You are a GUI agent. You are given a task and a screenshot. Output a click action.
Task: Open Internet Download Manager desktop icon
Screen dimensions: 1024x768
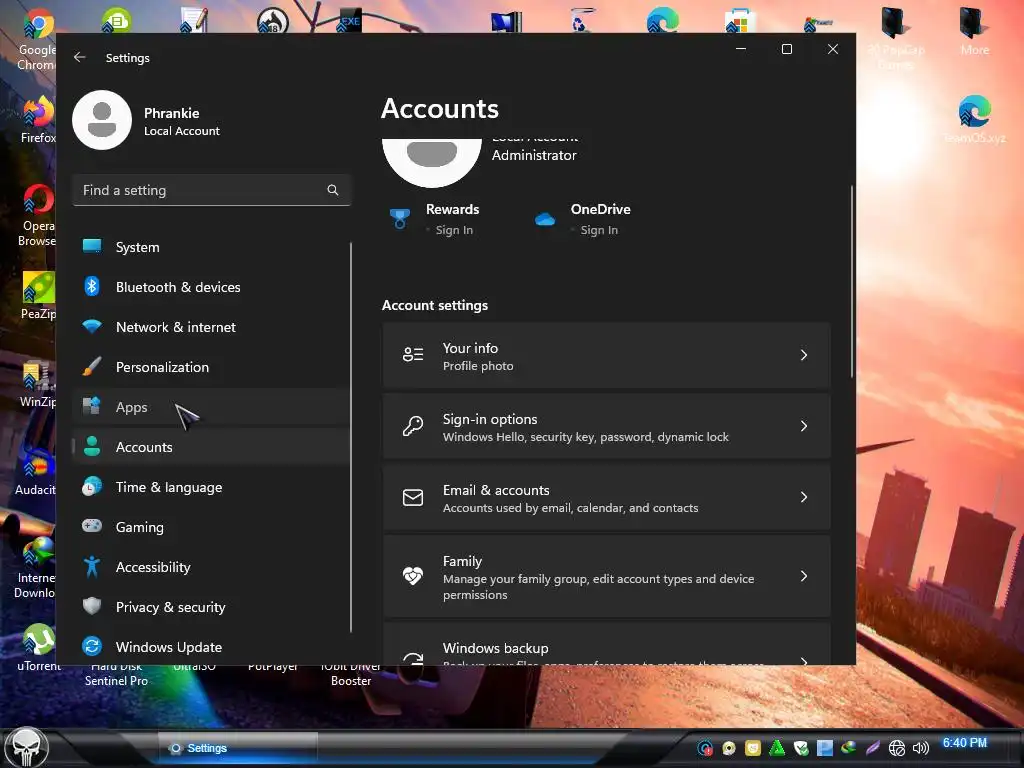pyautogui.click(x=35, y=568)
